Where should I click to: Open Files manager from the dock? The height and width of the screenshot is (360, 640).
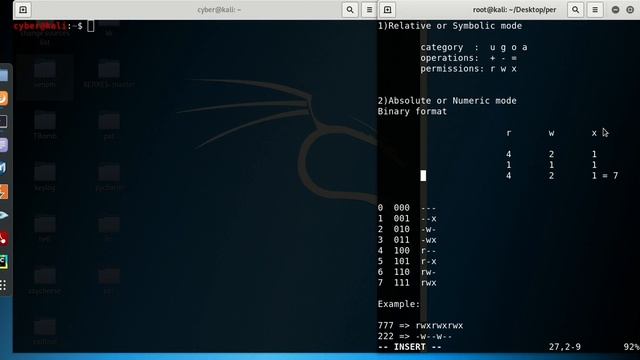pyautogui.click(x=3, y=76)
